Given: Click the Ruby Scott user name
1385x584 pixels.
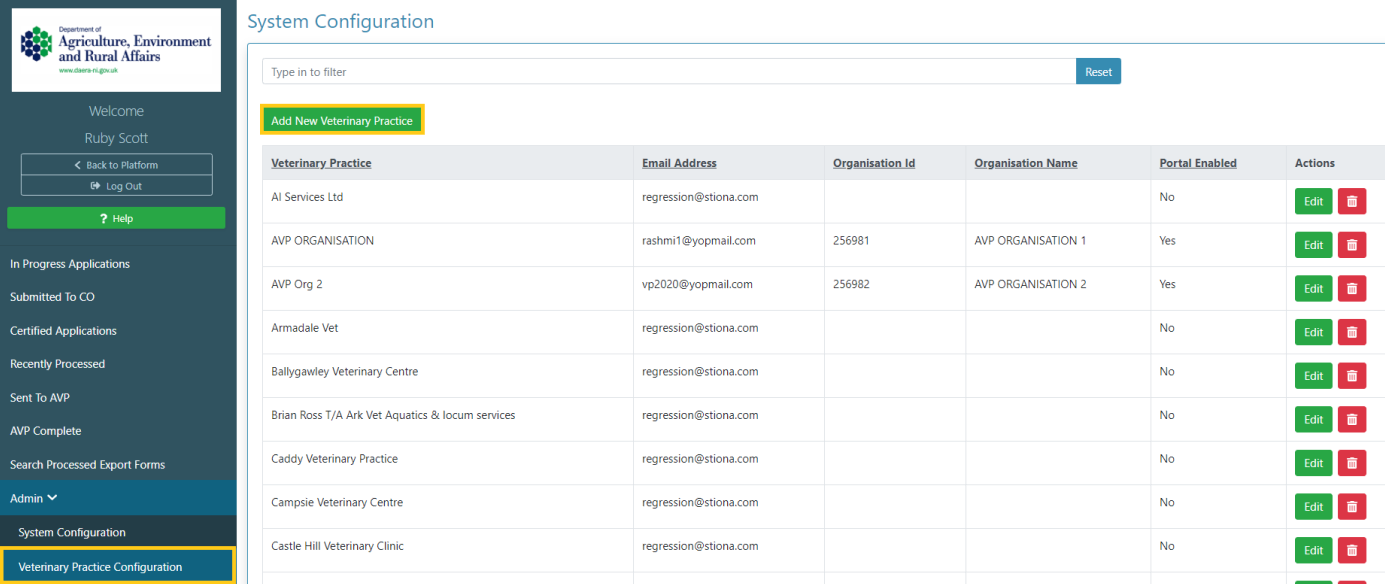Looking at the screenshot, I should [116, 138].
